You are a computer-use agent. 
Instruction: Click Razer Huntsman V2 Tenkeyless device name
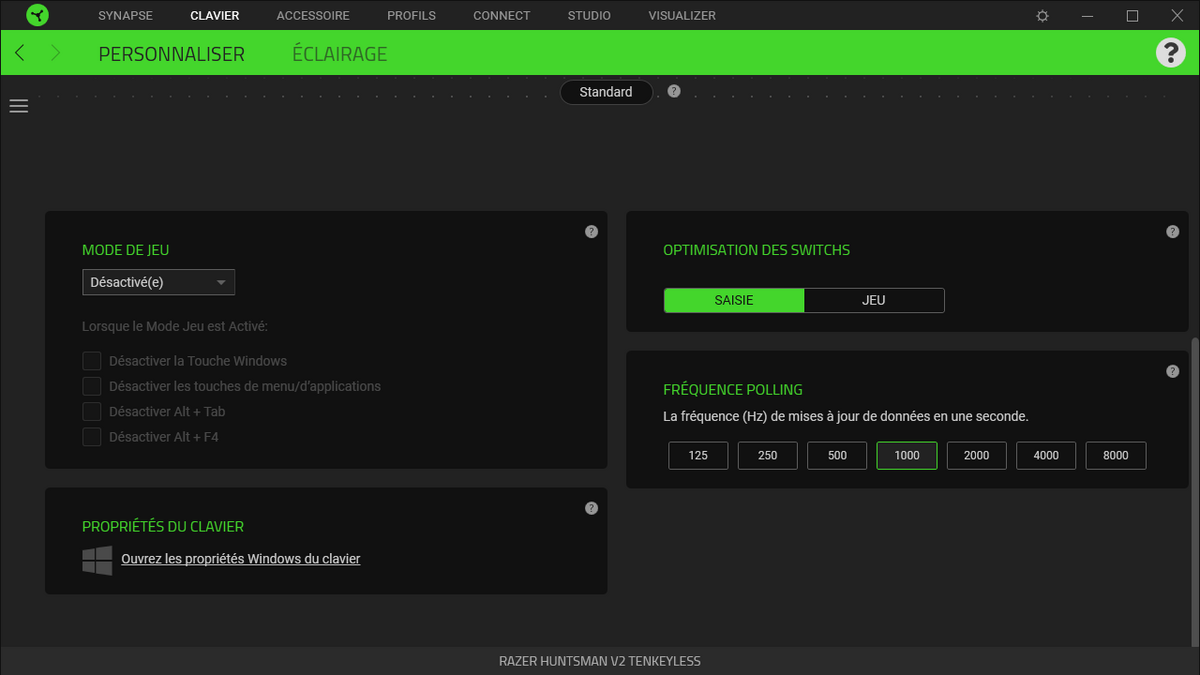point(600,661)
